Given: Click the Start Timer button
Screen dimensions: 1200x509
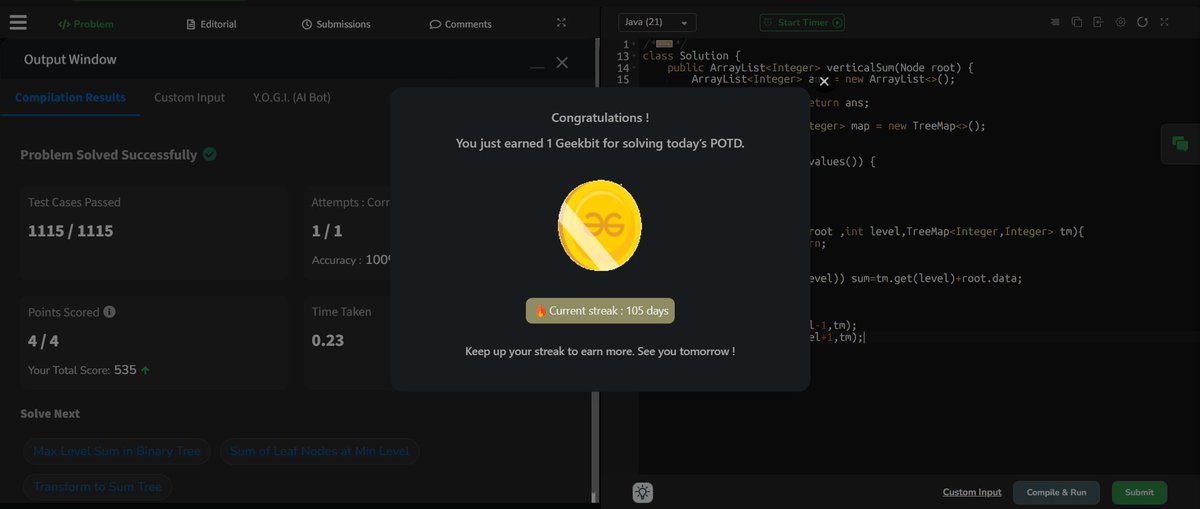Looking at the screenshot, I should 802,22.
